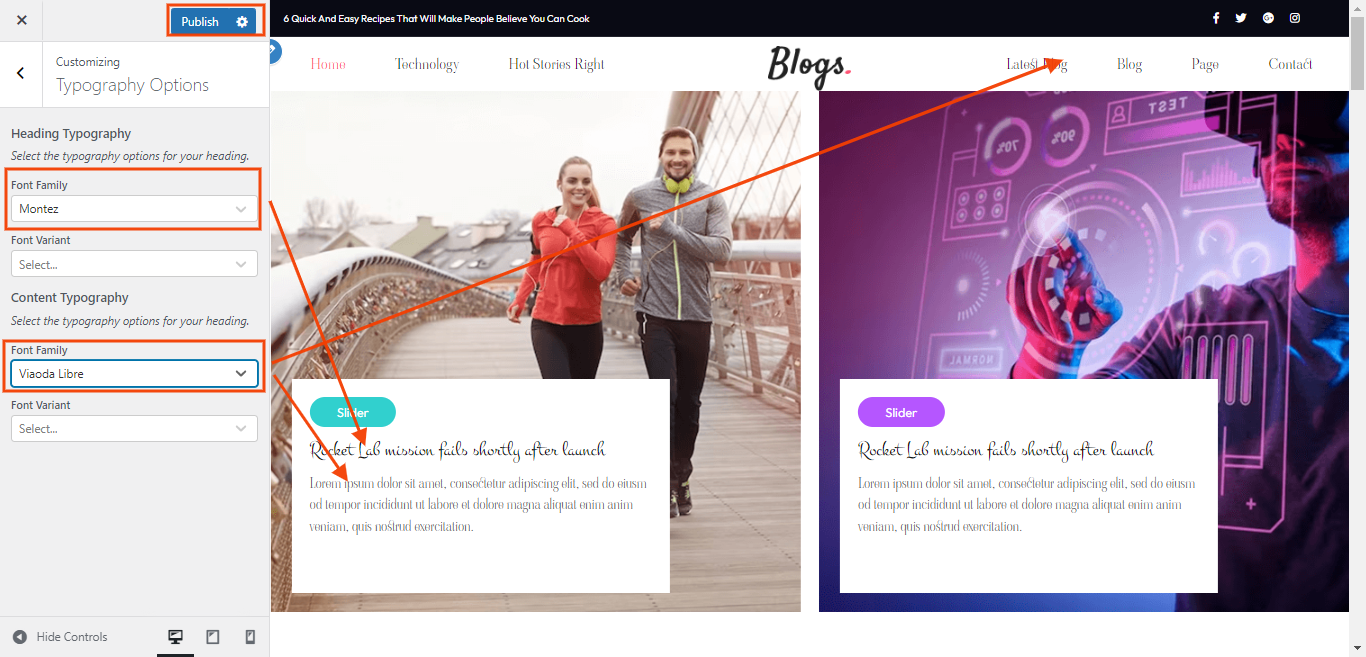Open publish settings gear icon
This screenshot has height=657, width=1366.
click(x=242, y=22)
